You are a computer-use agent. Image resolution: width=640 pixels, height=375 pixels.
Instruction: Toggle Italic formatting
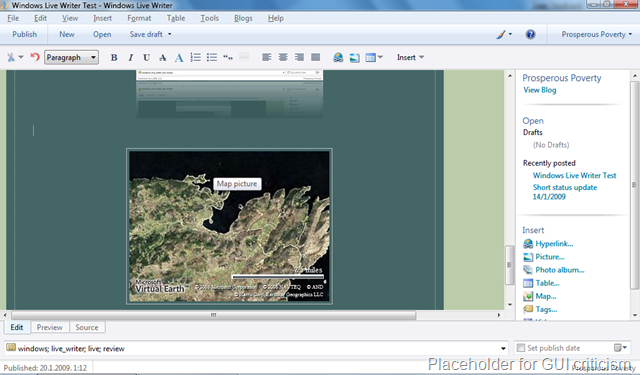pyautogui.click(x=131, y=58)
